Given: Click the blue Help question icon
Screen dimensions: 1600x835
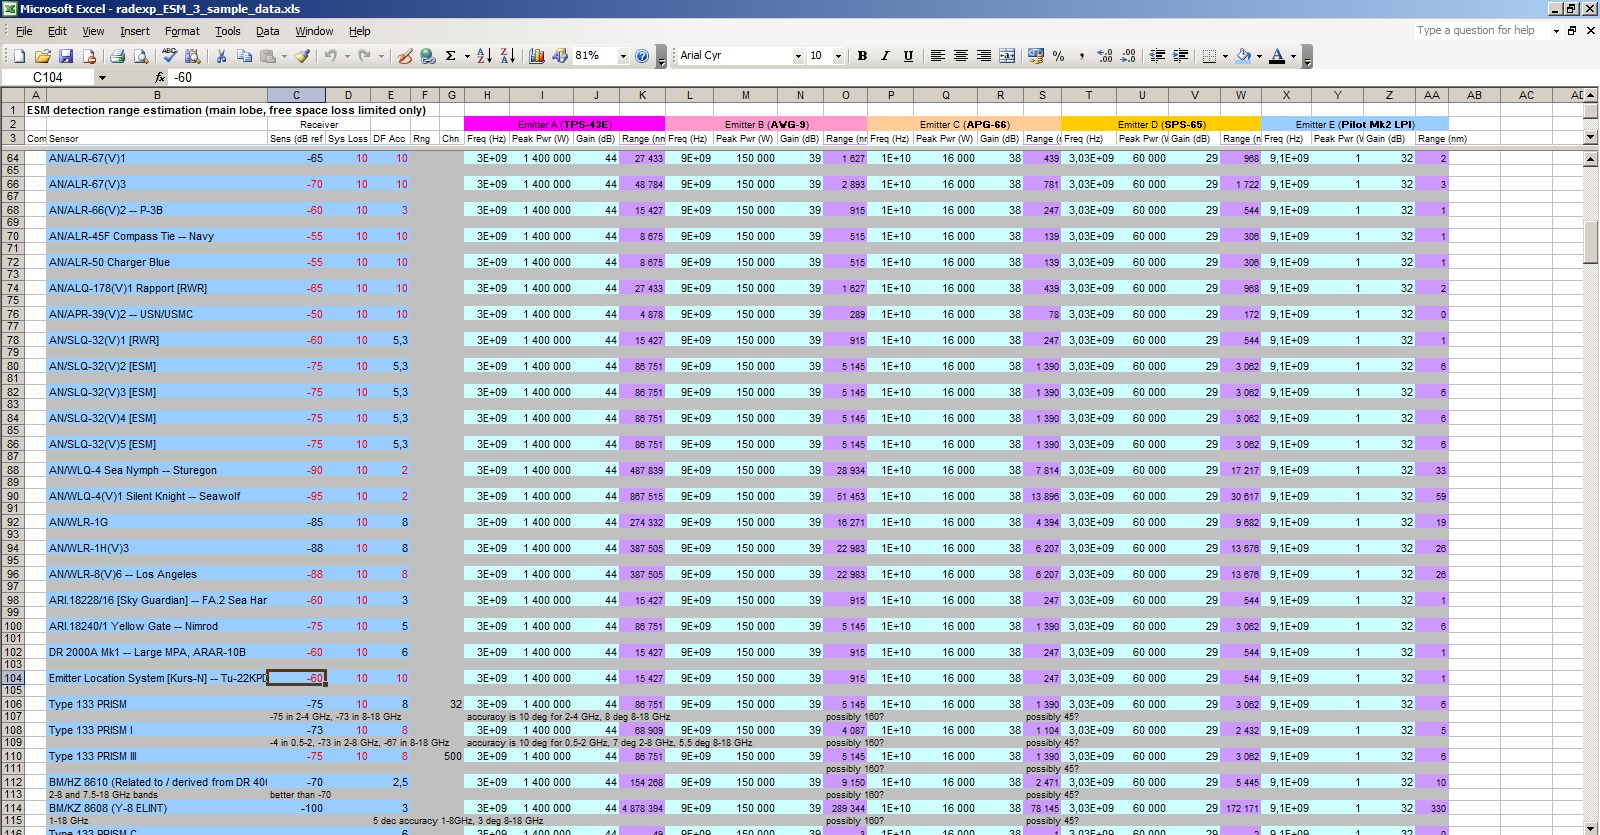Looking at the screenshot, I should (x=642, y=56).
